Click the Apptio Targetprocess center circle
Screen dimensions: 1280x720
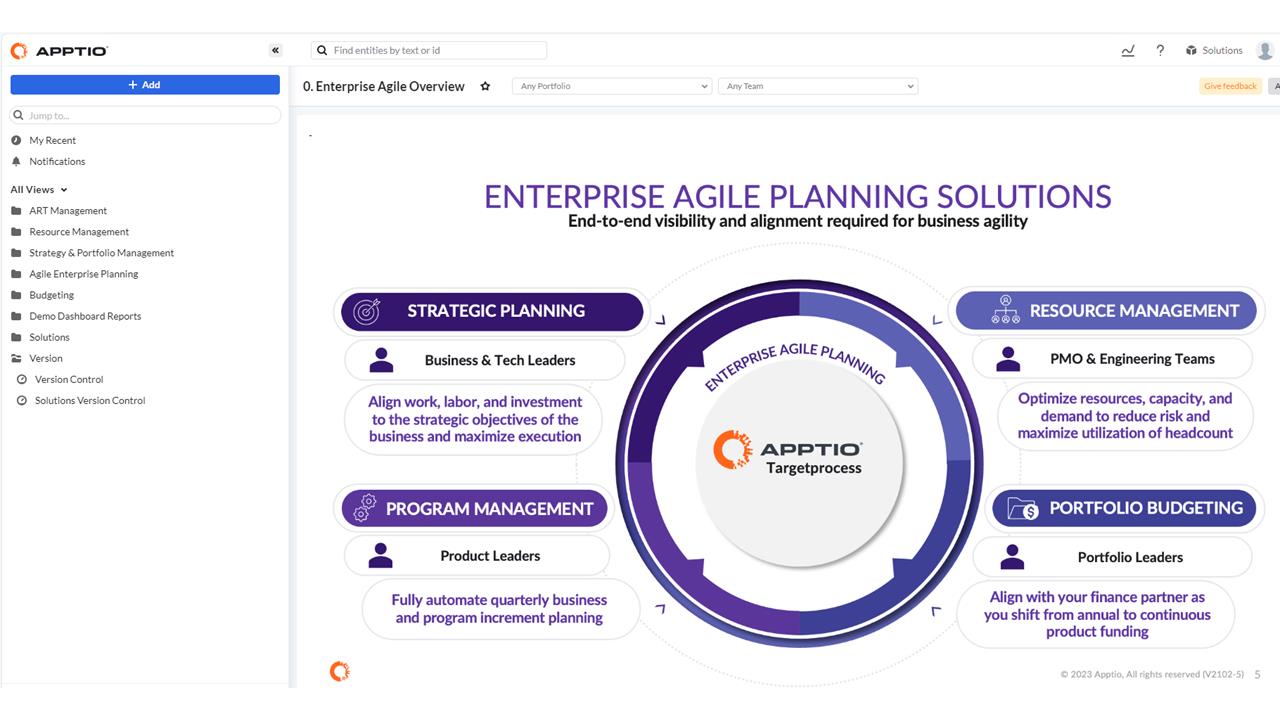pos(799,465)
